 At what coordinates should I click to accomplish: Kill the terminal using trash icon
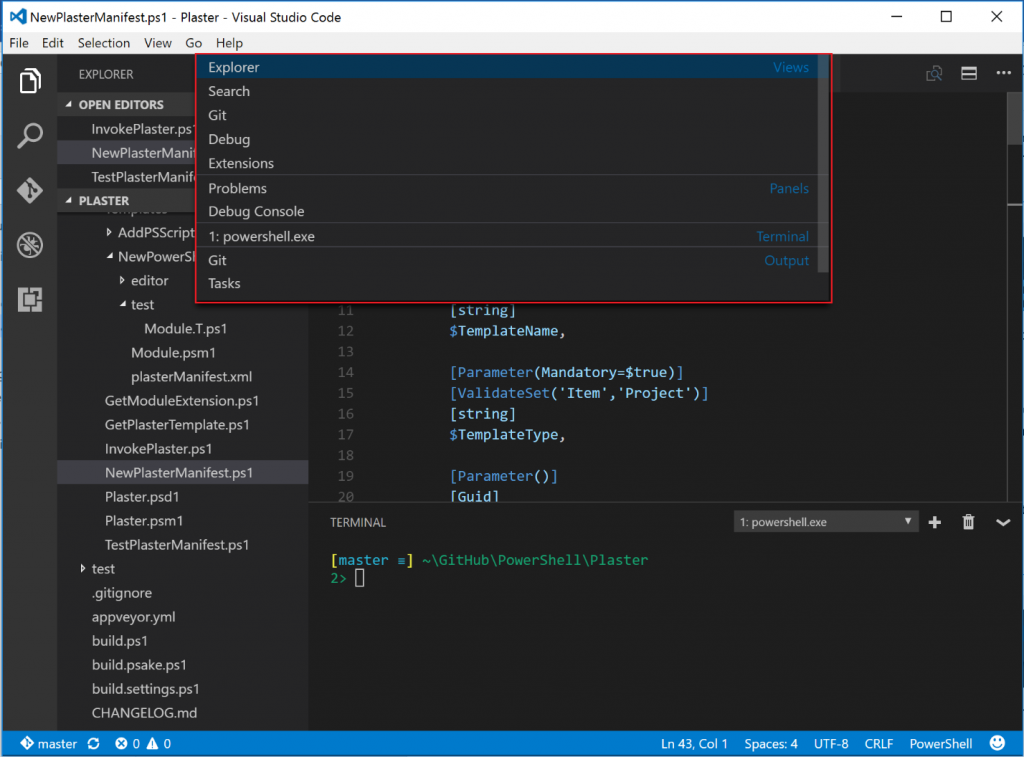968,522
